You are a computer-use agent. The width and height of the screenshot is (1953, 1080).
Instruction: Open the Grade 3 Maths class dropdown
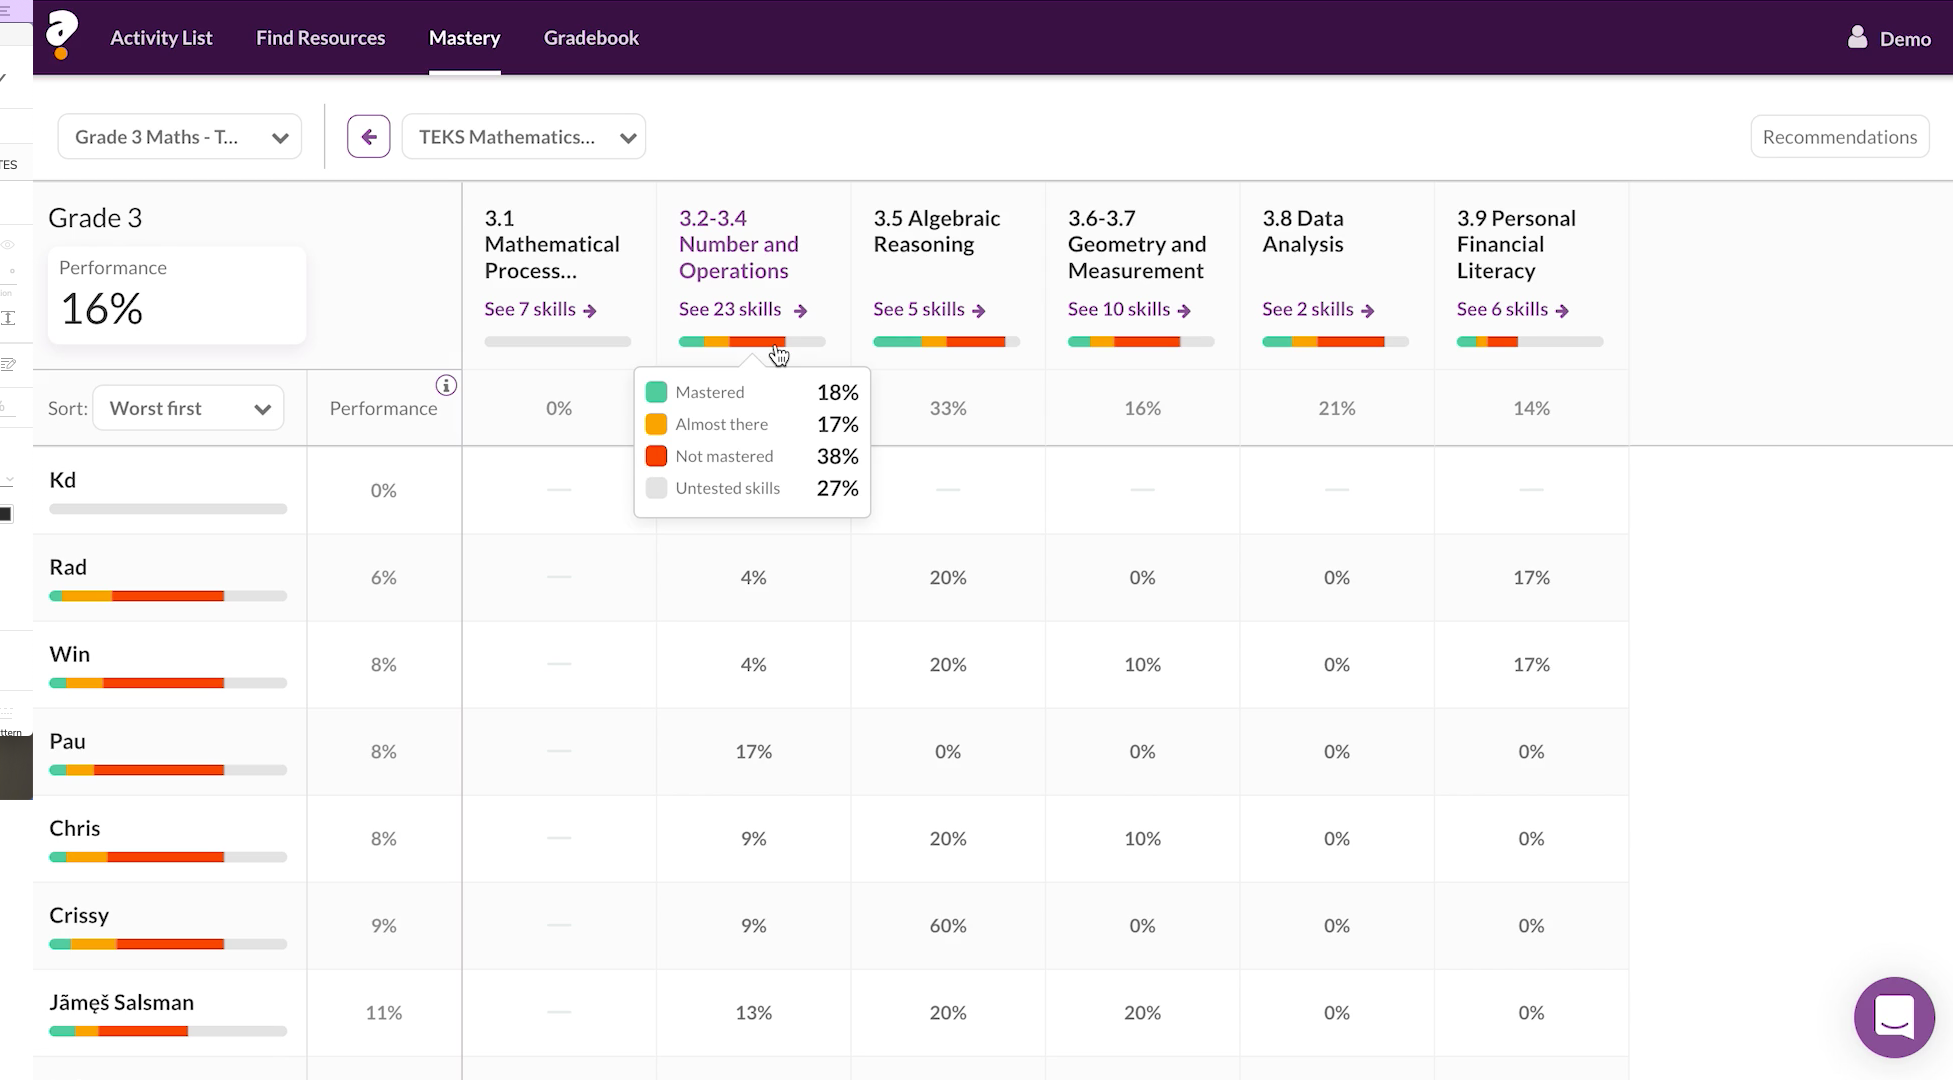[180, 137]
